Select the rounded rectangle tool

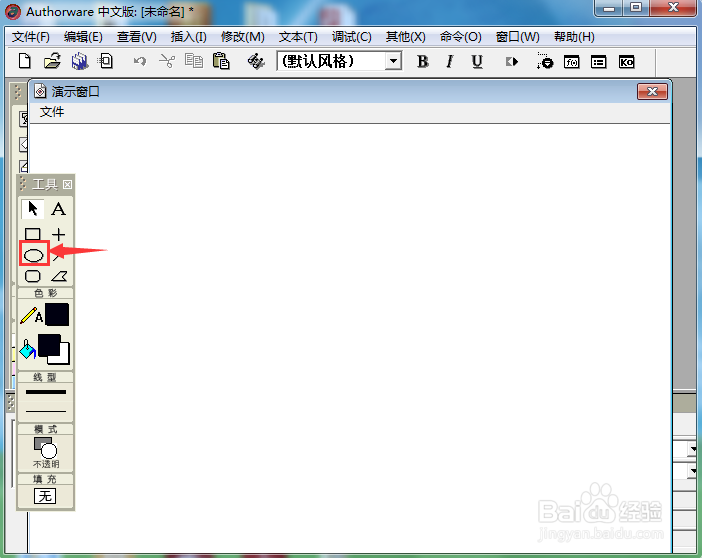[x=33, y=276]
